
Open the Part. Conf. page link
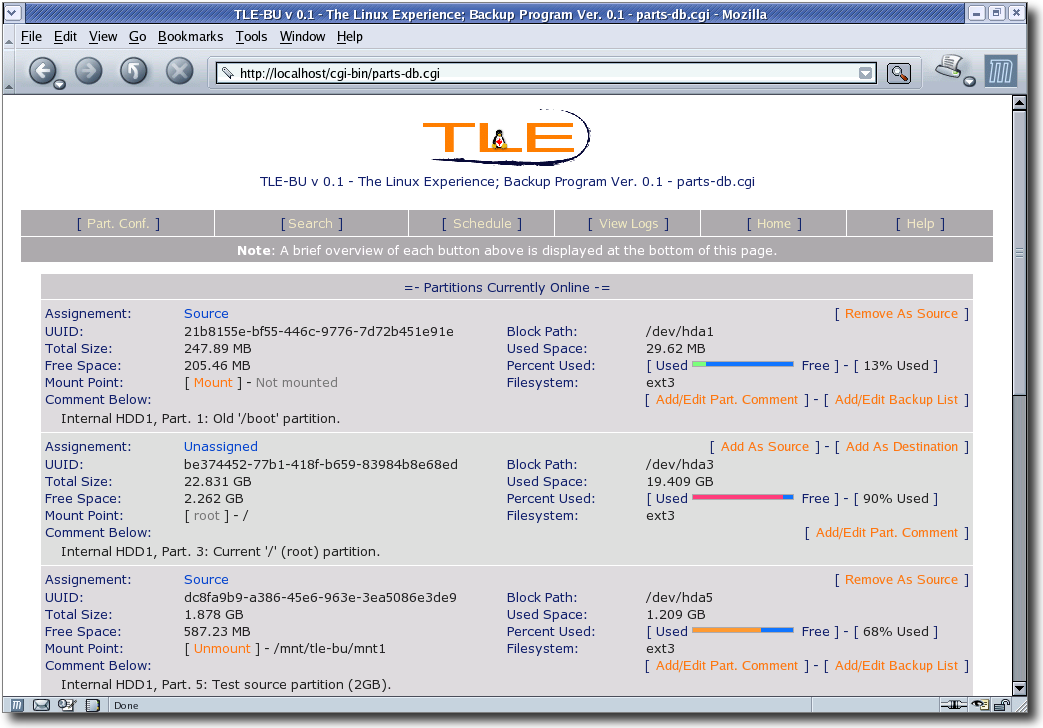[x=118, y=224]
